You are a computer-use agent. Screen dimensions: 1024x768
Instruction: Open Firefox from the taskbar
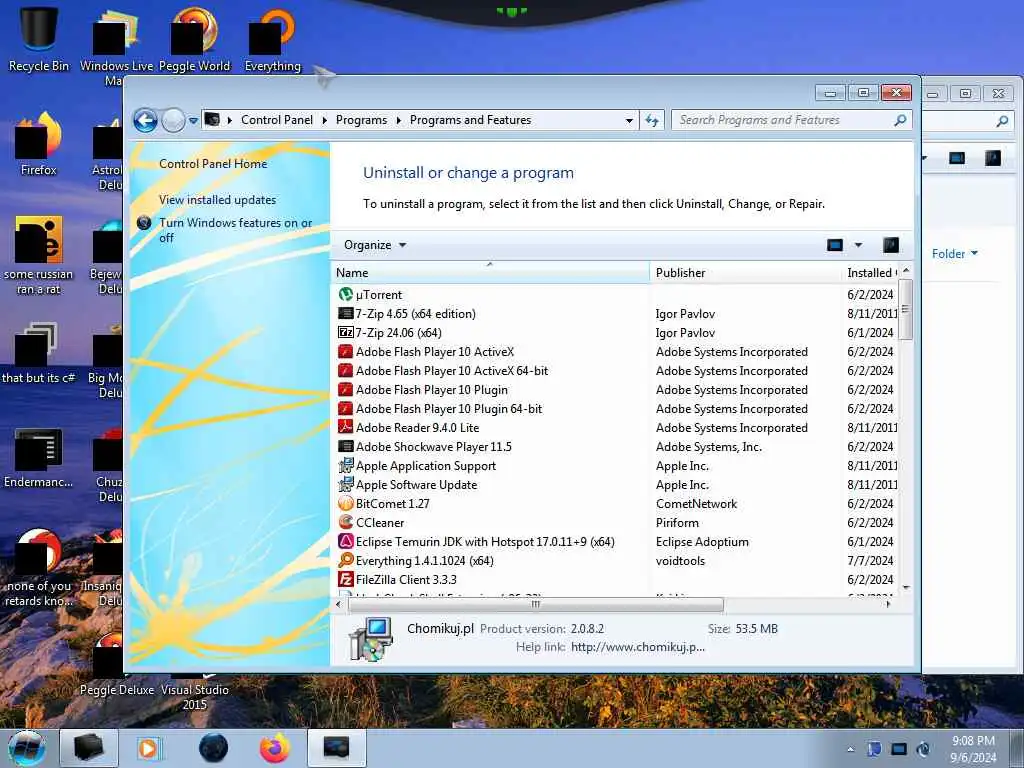(275, 748)
